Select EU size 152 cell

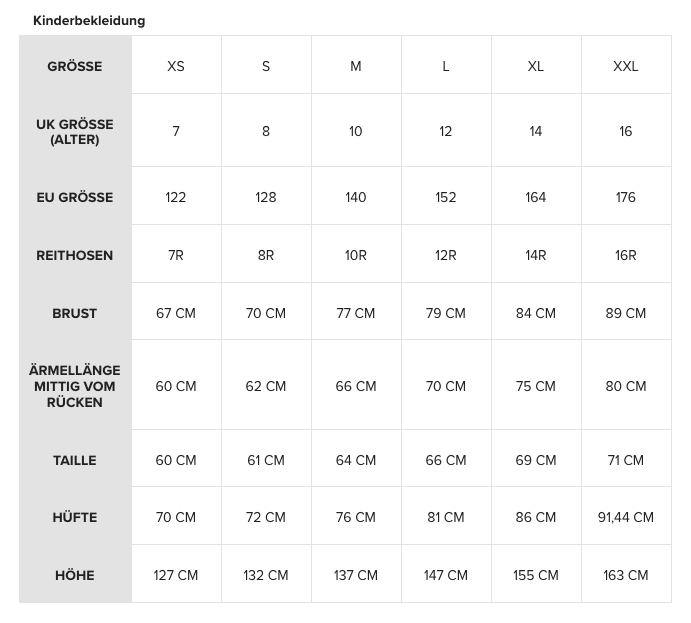(446, 197)
